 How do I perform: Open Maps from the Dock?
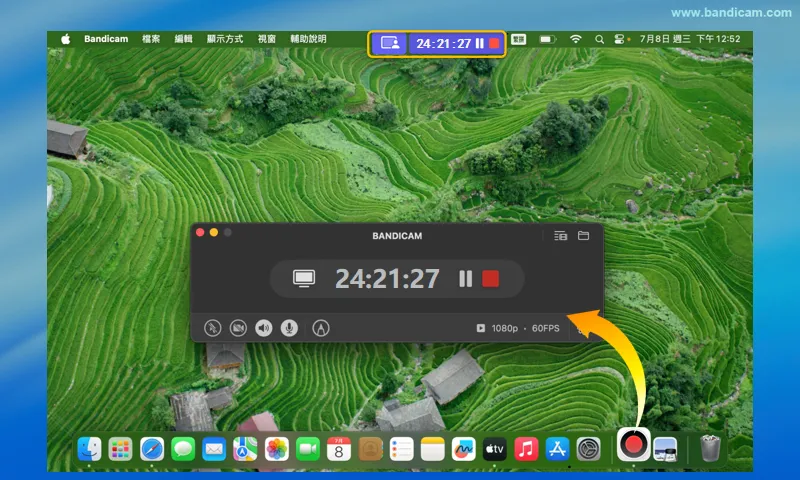pyautogui.click(x=245, y=449)
